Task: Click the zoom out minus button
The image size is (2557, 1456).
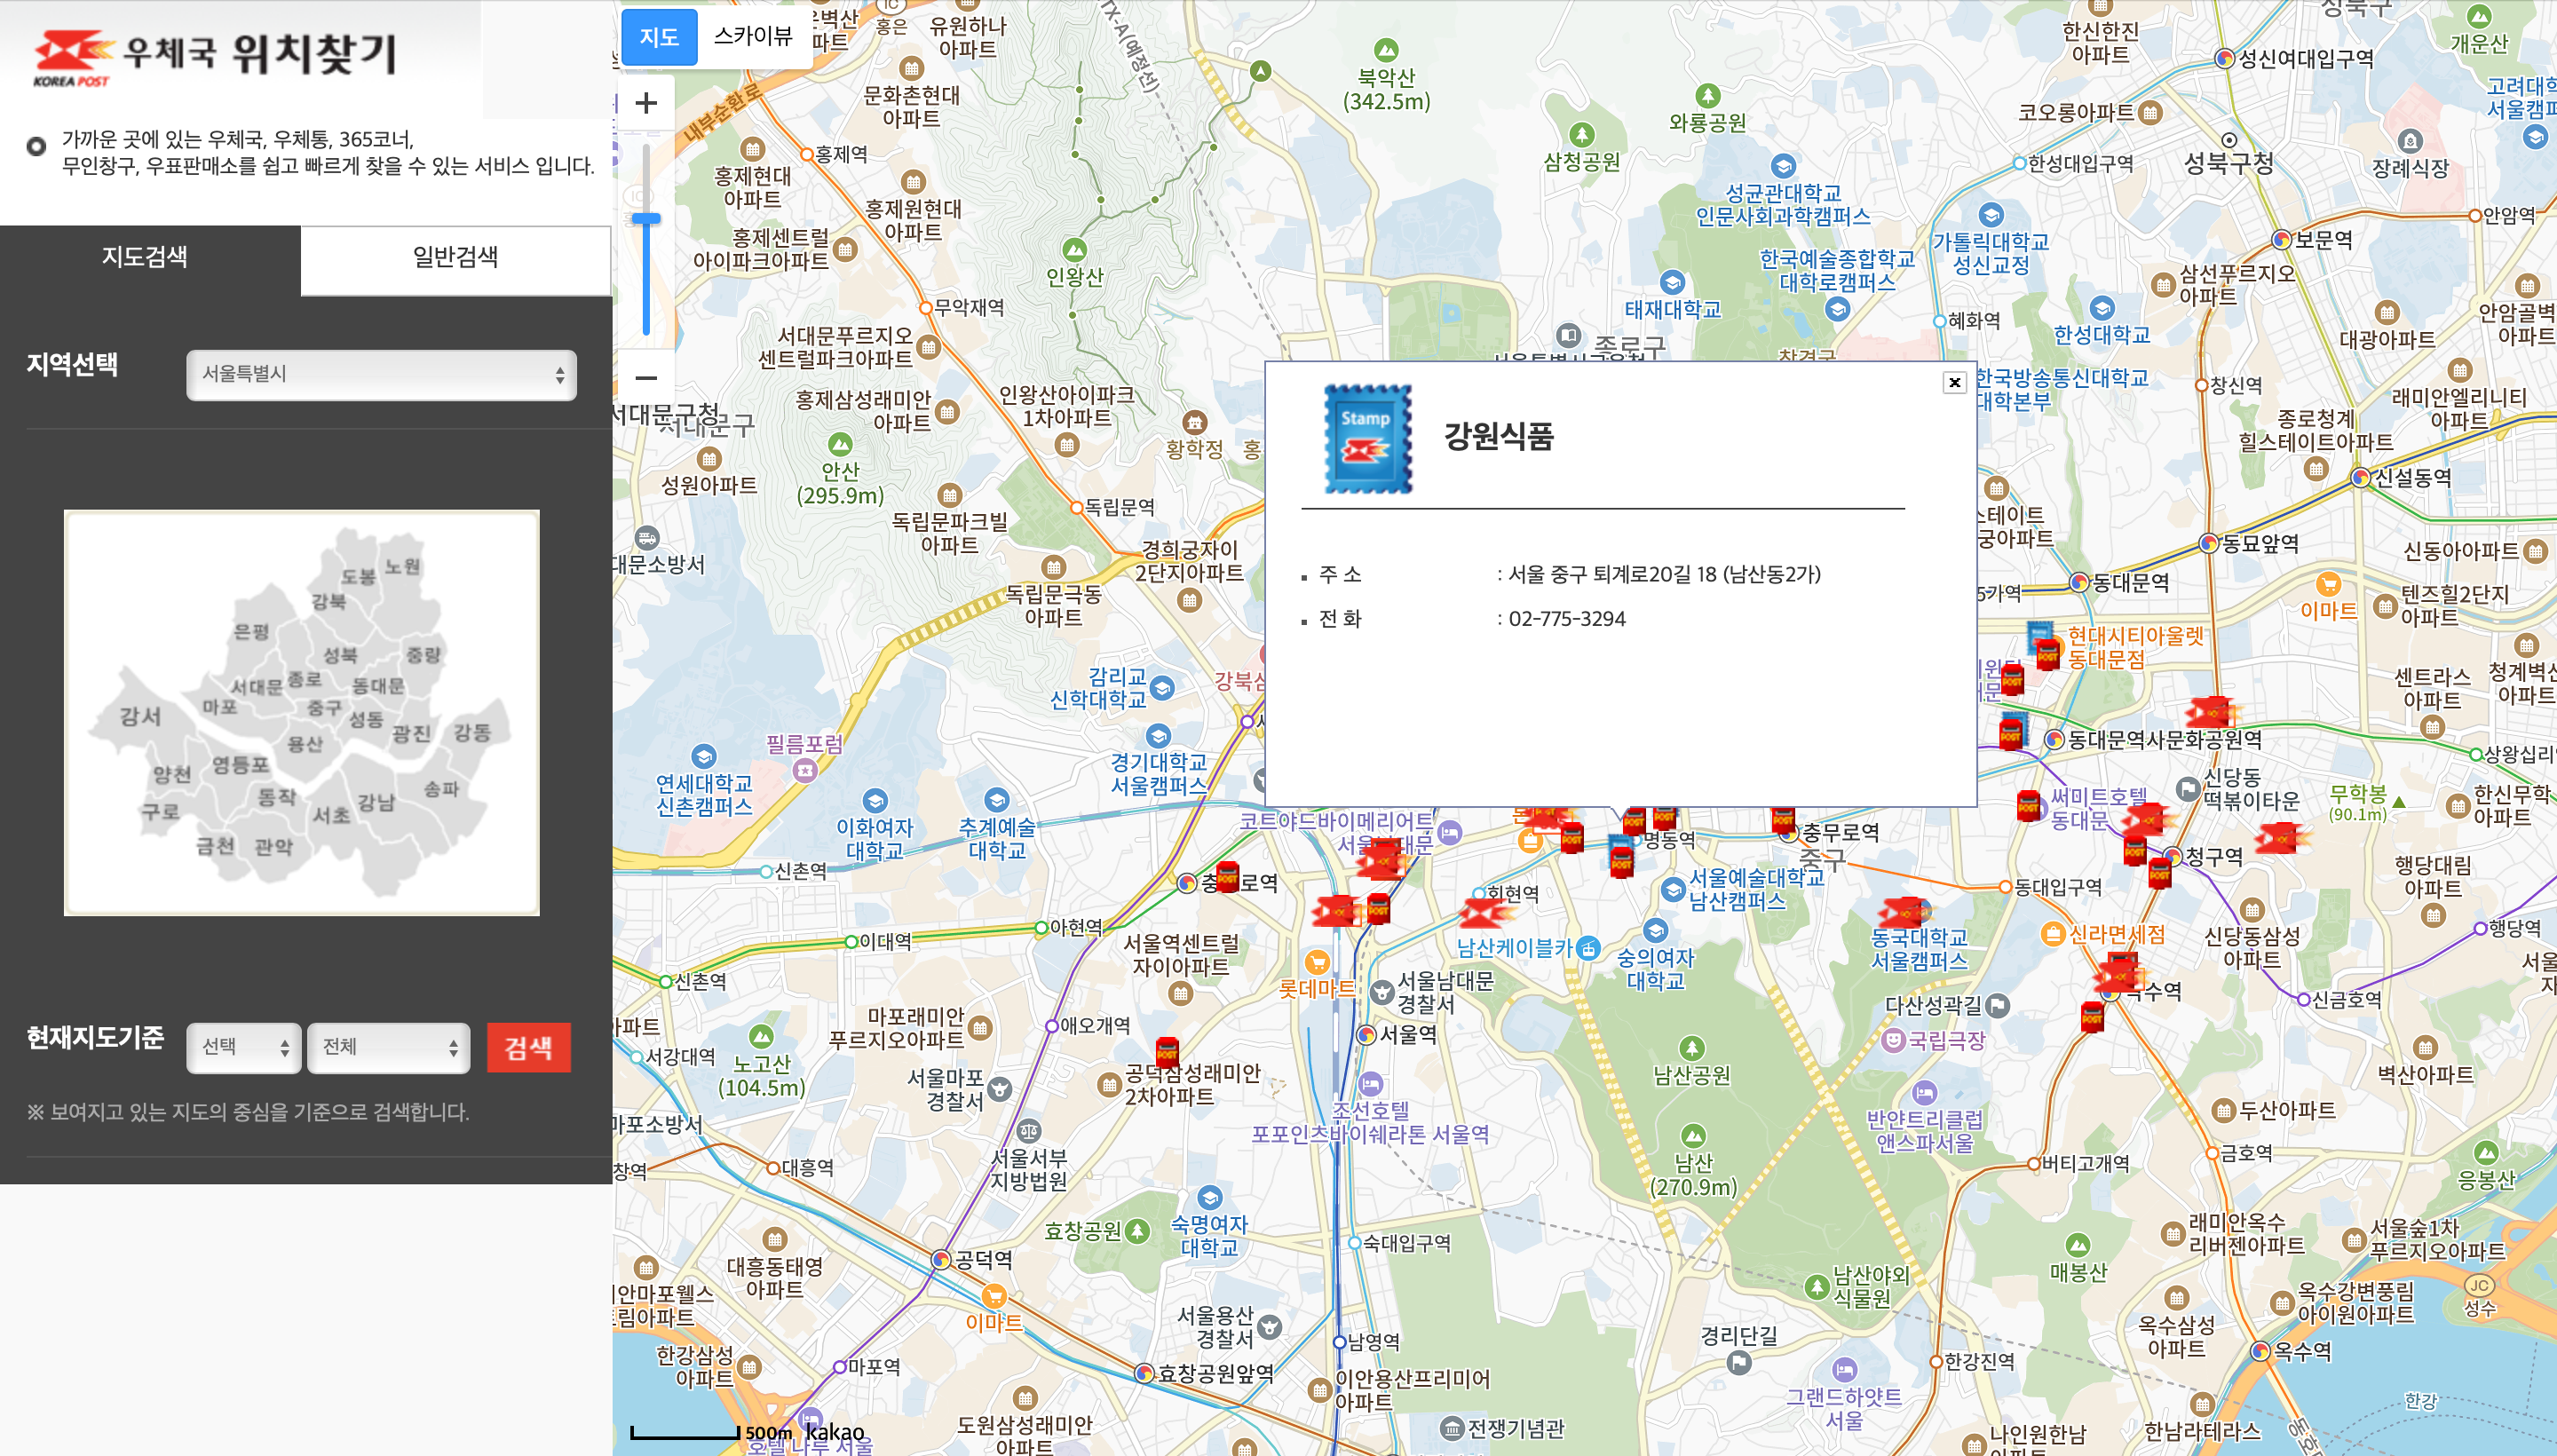Action: click(x=646, y=378)
